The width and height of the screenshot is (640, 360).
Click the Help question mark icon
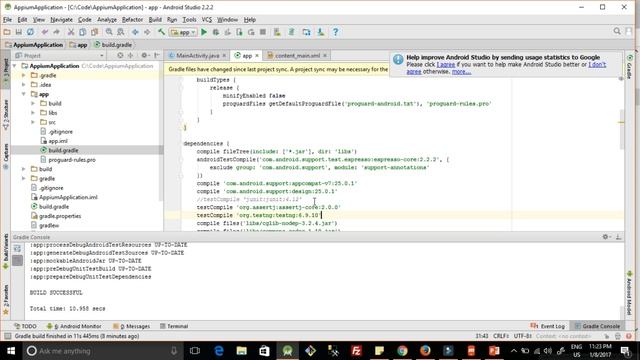[x=336, y=32]
